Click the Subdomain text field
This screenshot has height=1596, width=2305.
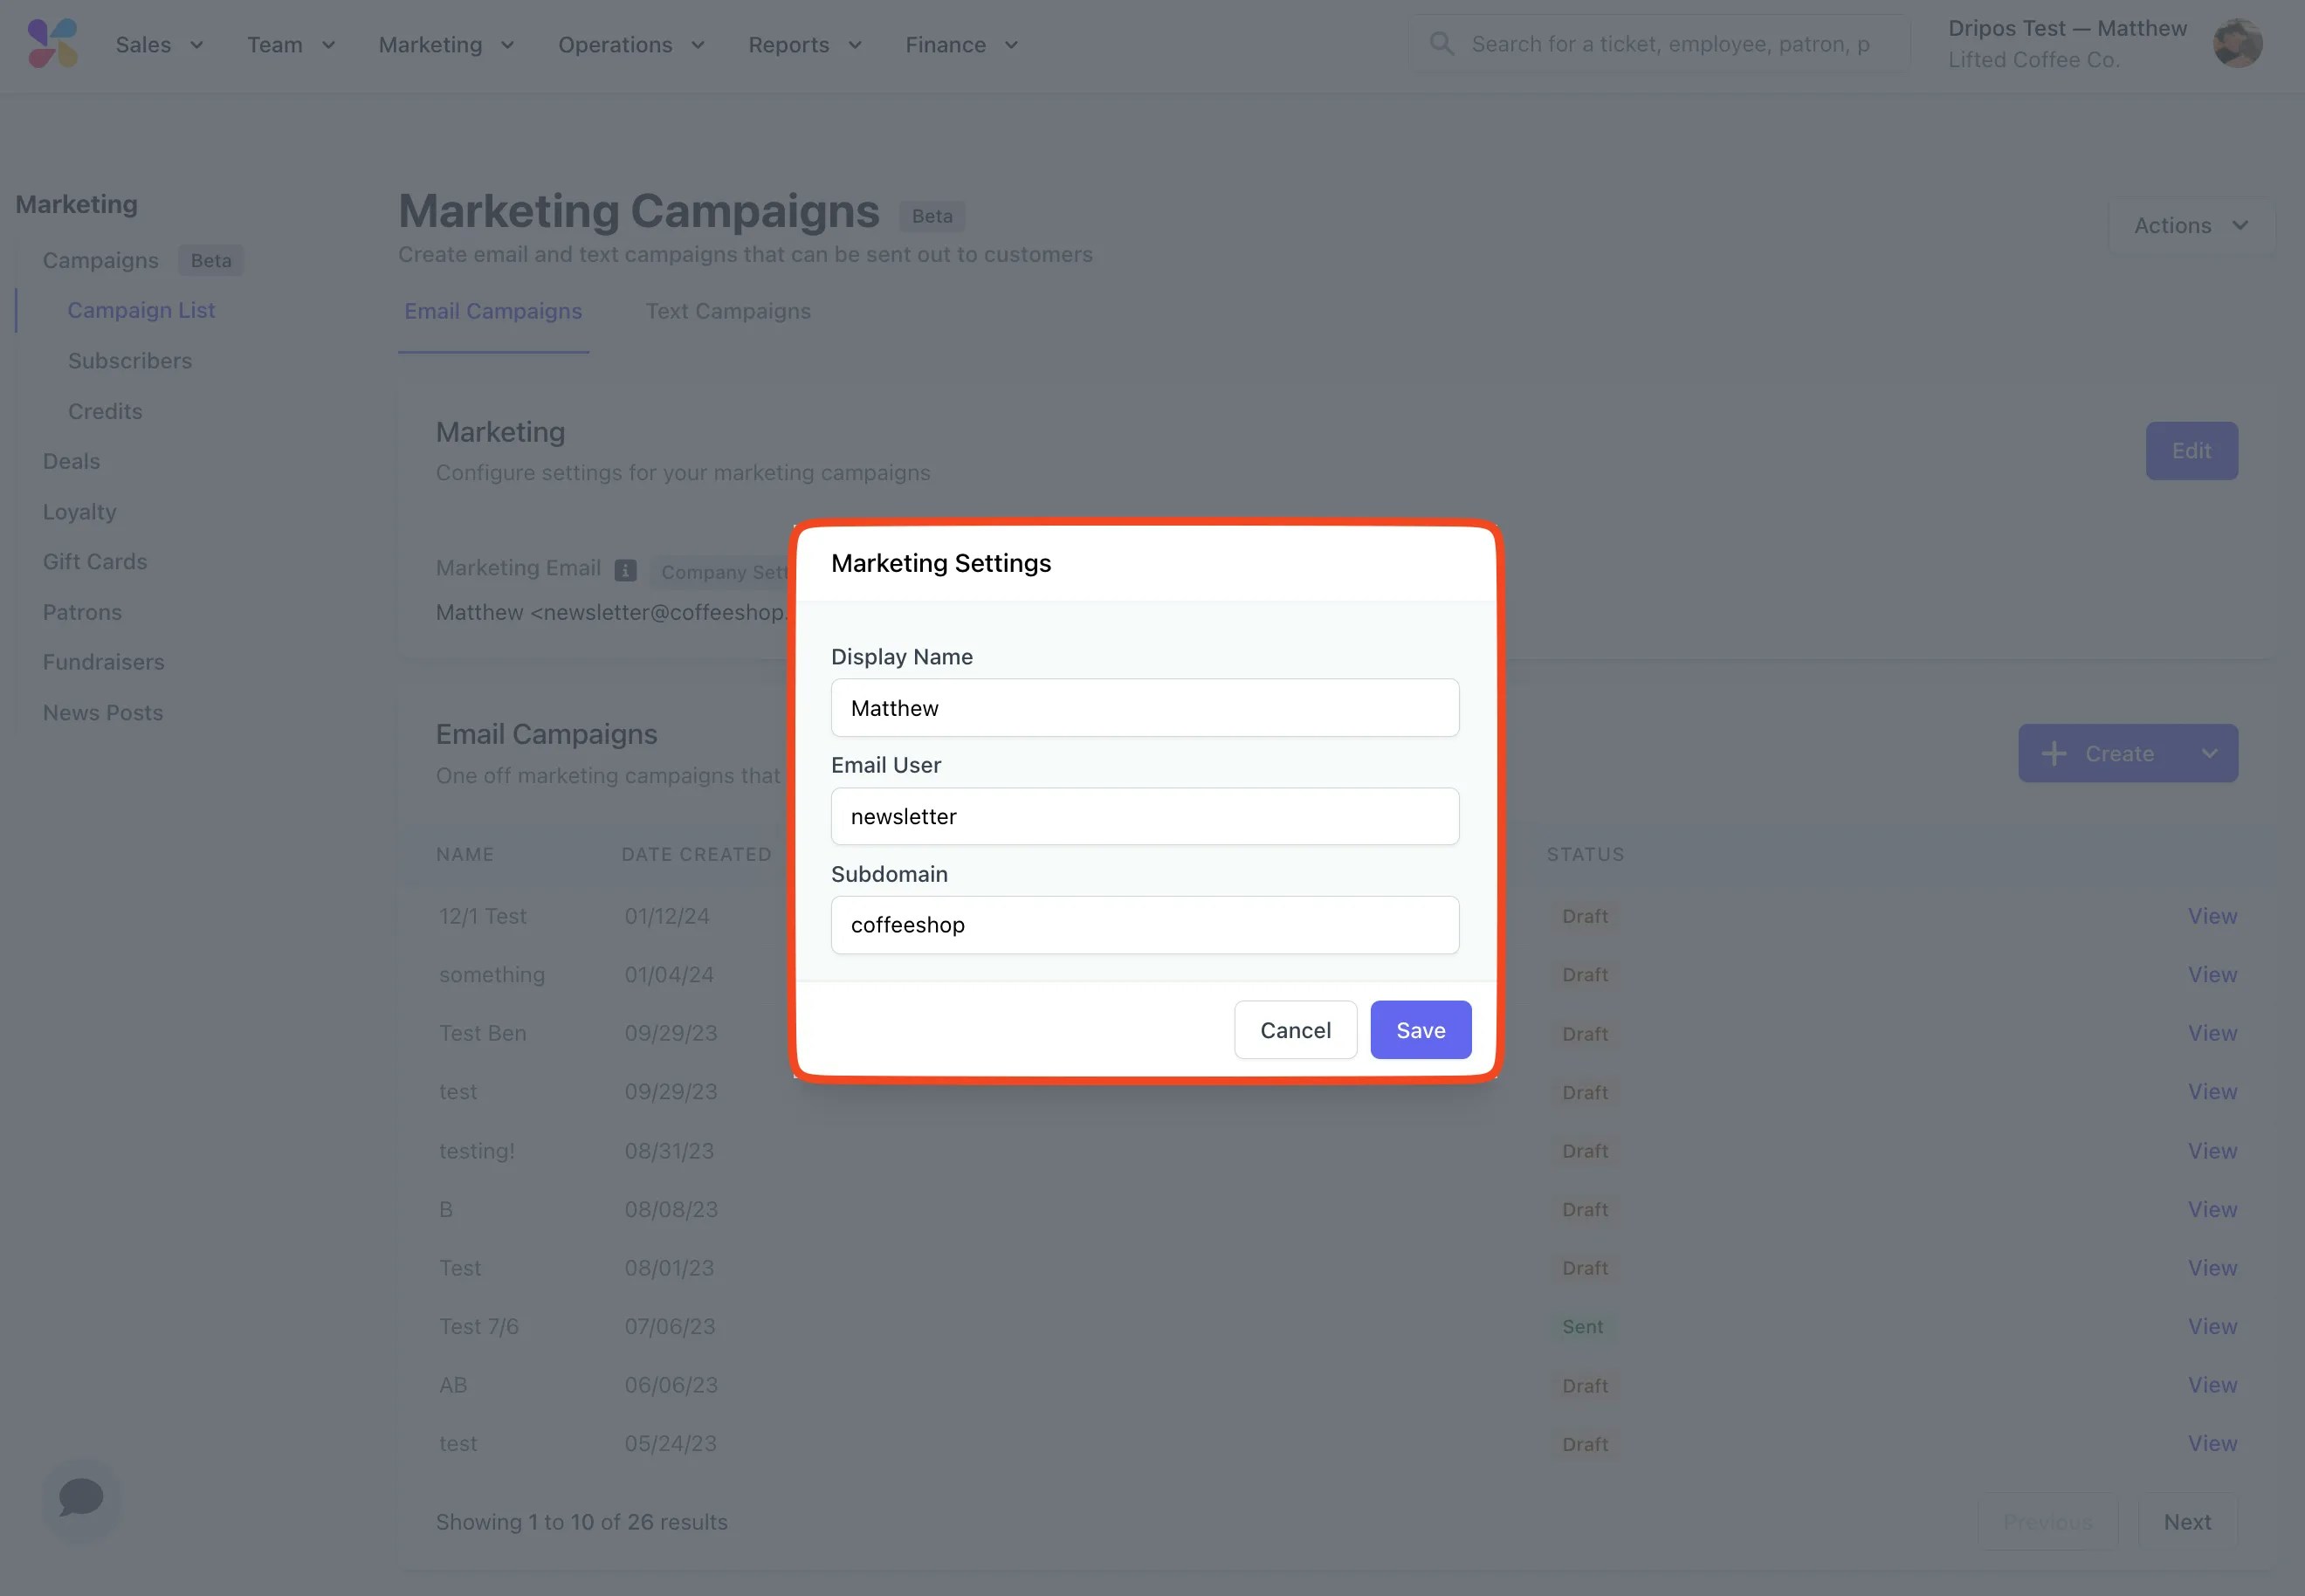[1144, 925]
